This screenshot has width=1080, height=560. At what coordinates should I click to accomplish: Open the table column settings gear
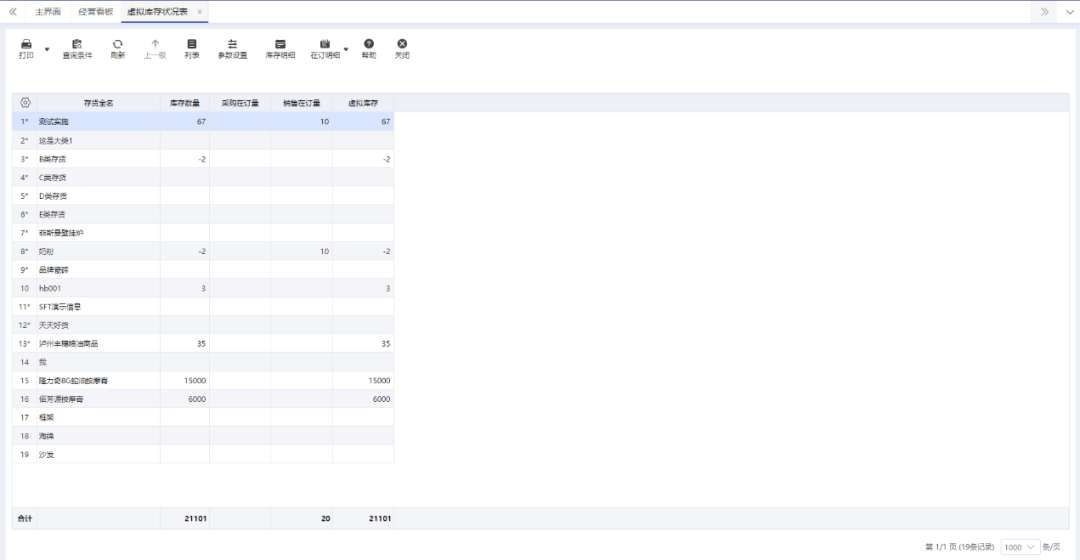(x=25, y=103)
